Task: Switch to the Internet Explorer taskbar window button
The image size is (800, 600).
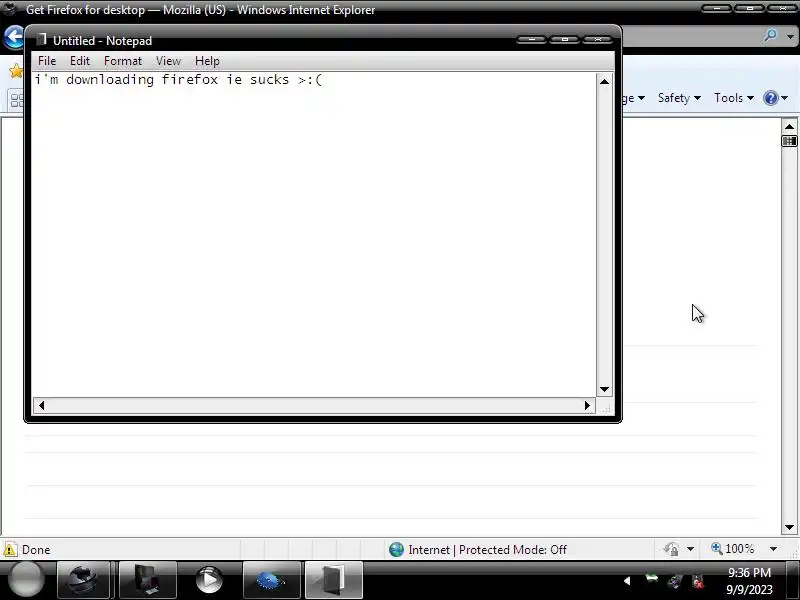Action: (x=271, y=580)
